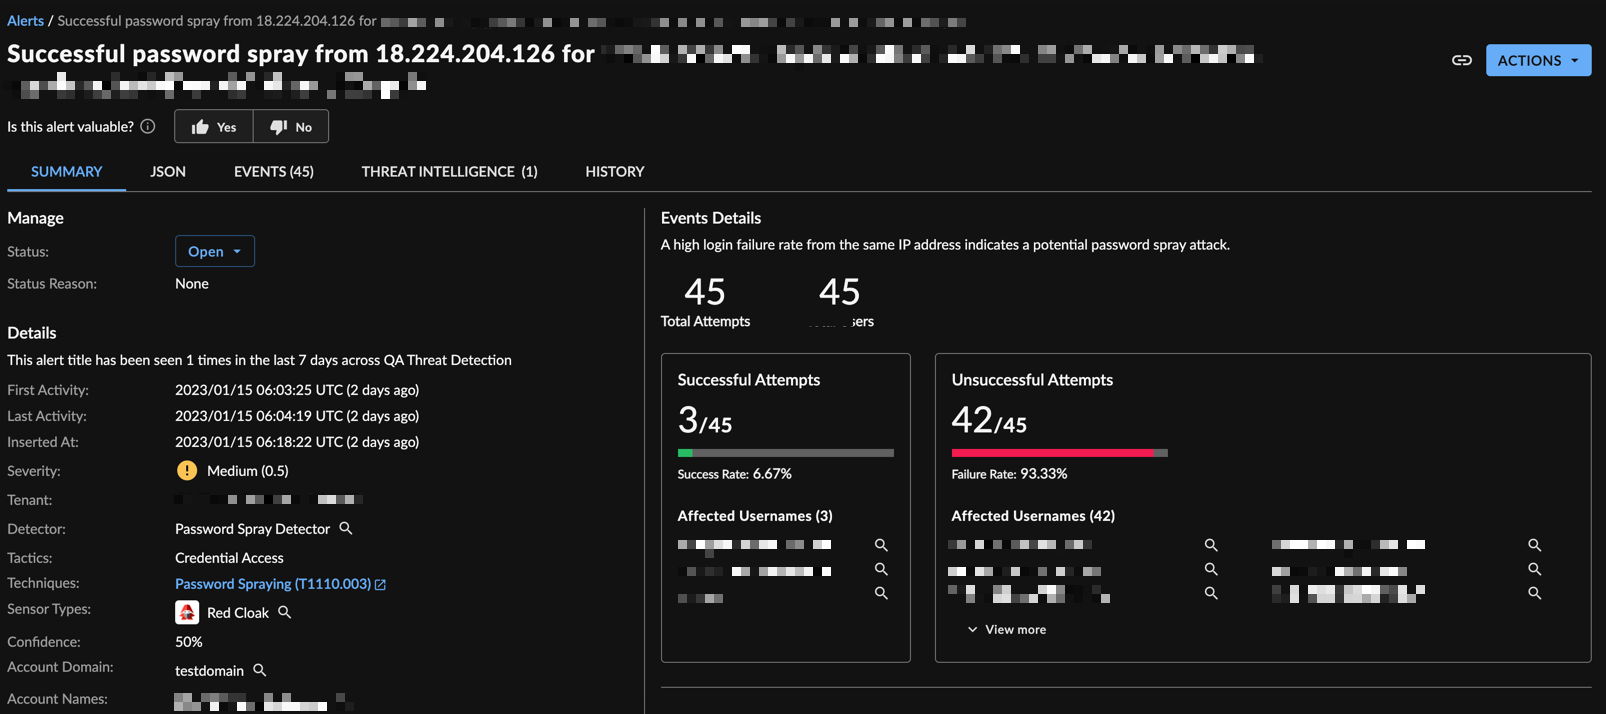Click the yellow Medium severity warning icon

coord(187,470)
